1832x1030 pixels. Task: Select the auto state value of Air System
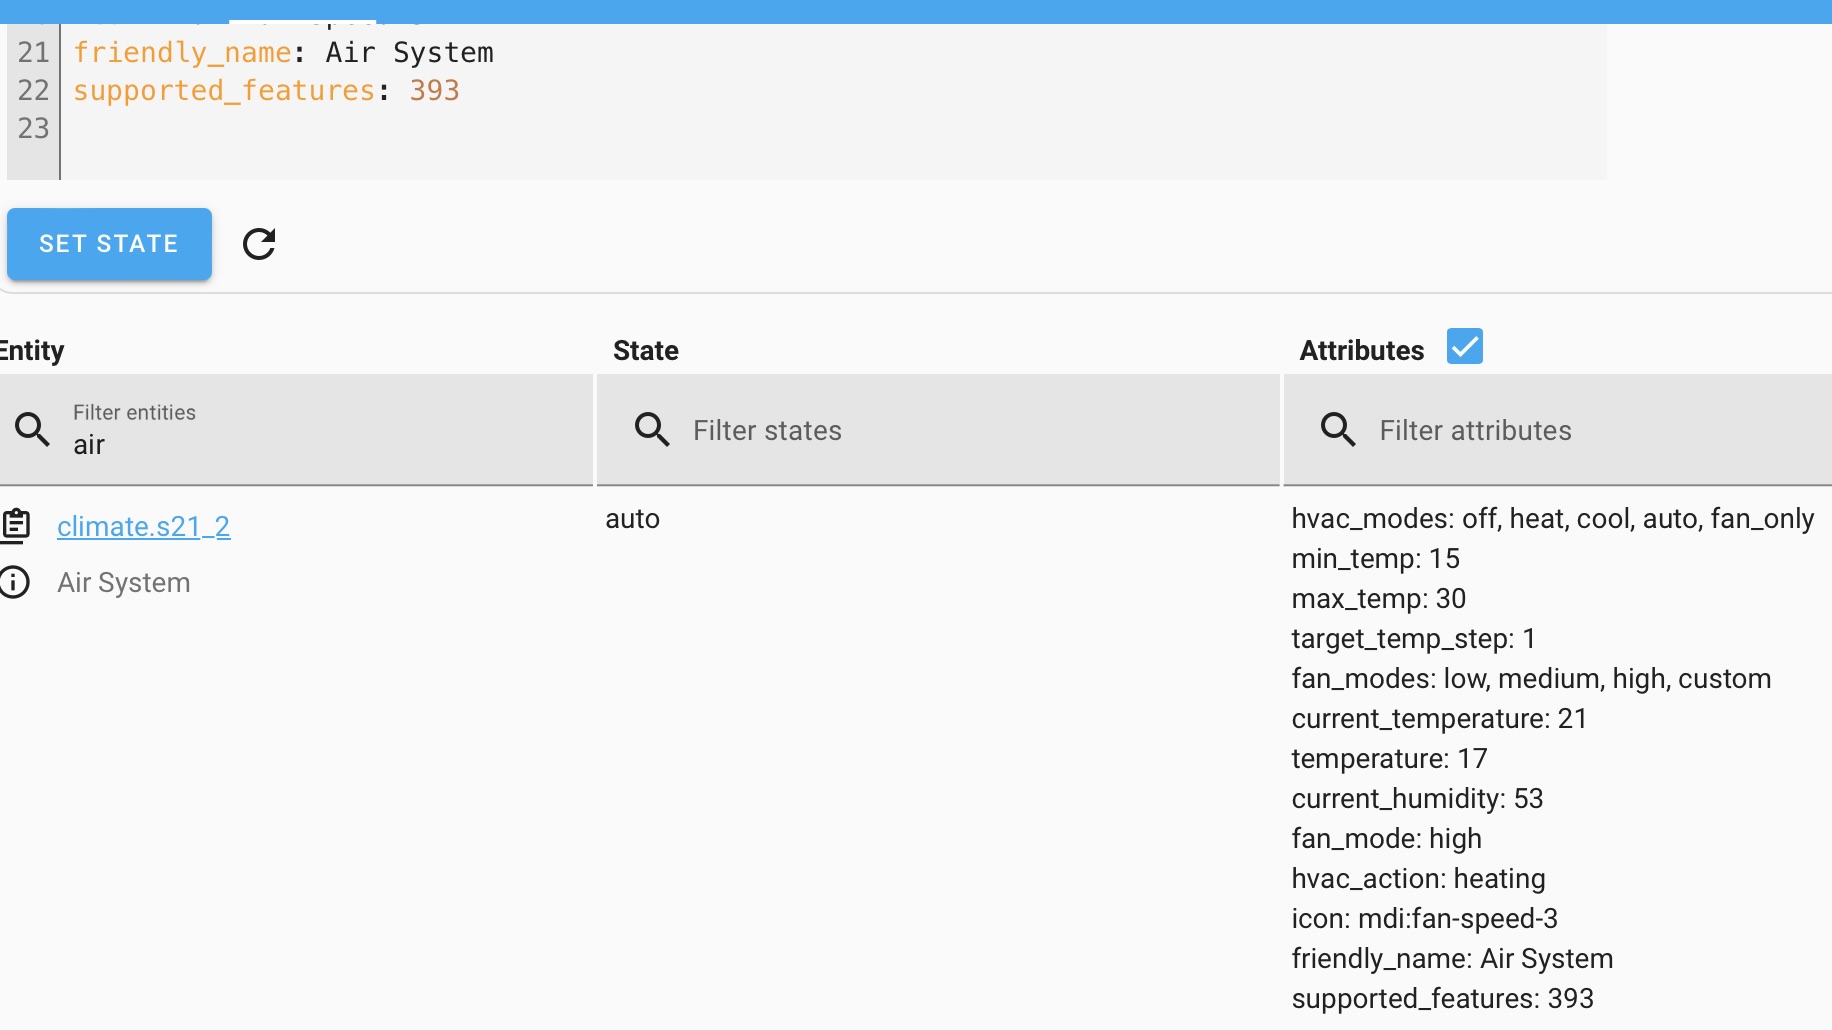tap(632, 519)
